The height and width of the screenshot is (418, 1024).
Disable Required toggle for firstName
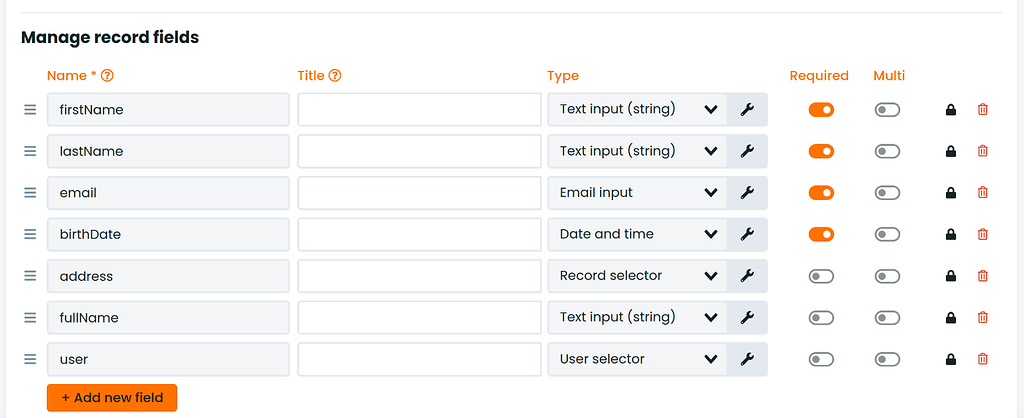(x=822, y=110)
